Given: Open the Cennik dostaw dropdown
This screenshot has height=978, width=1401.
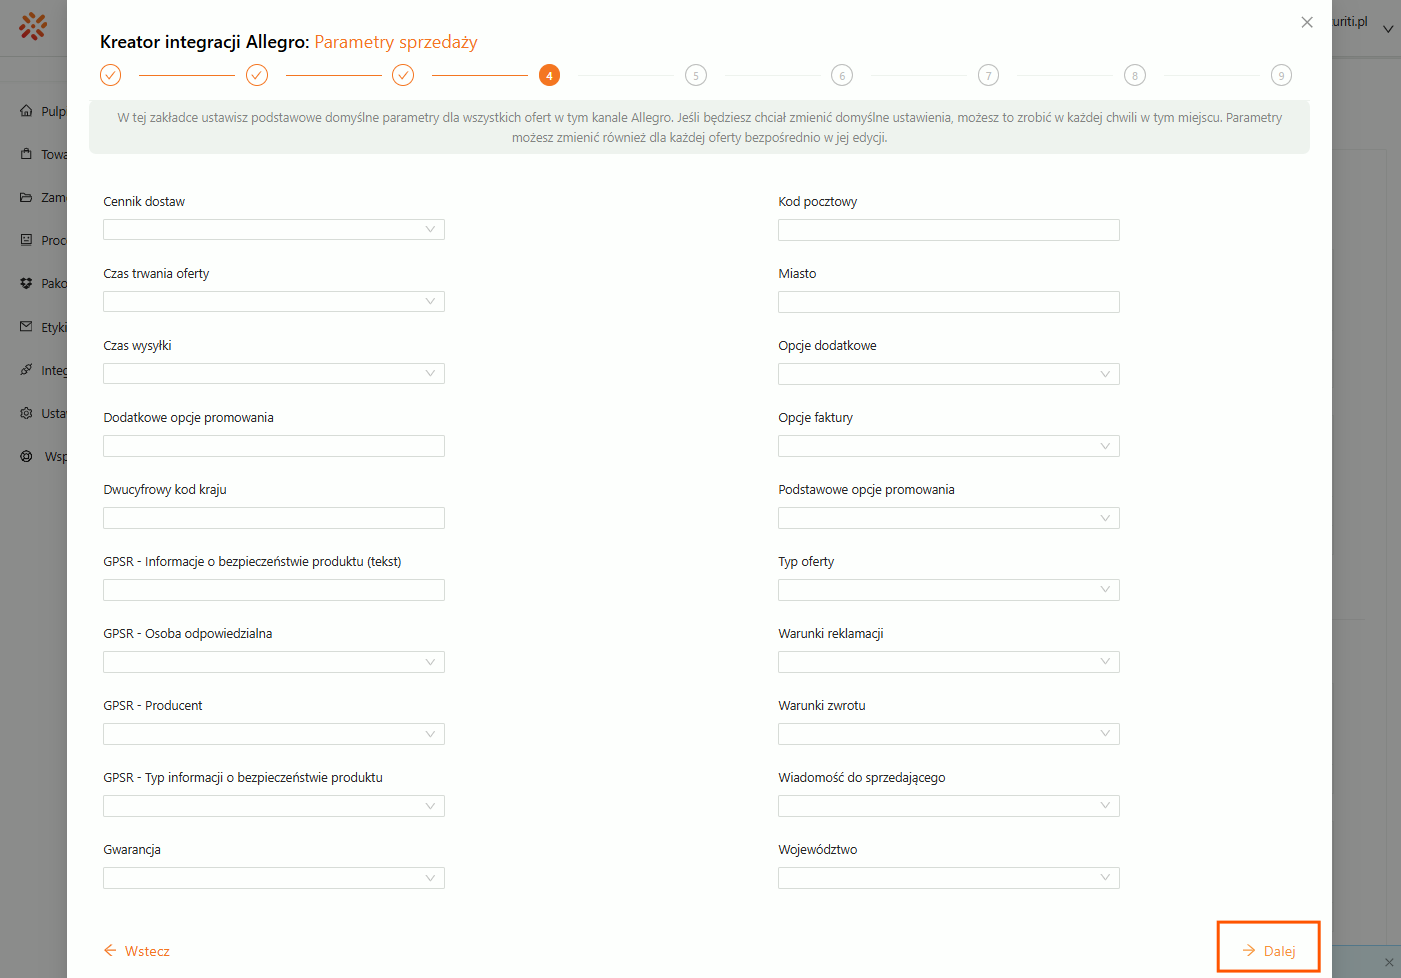Looking at the screenshot, I should tap(273, 230).
